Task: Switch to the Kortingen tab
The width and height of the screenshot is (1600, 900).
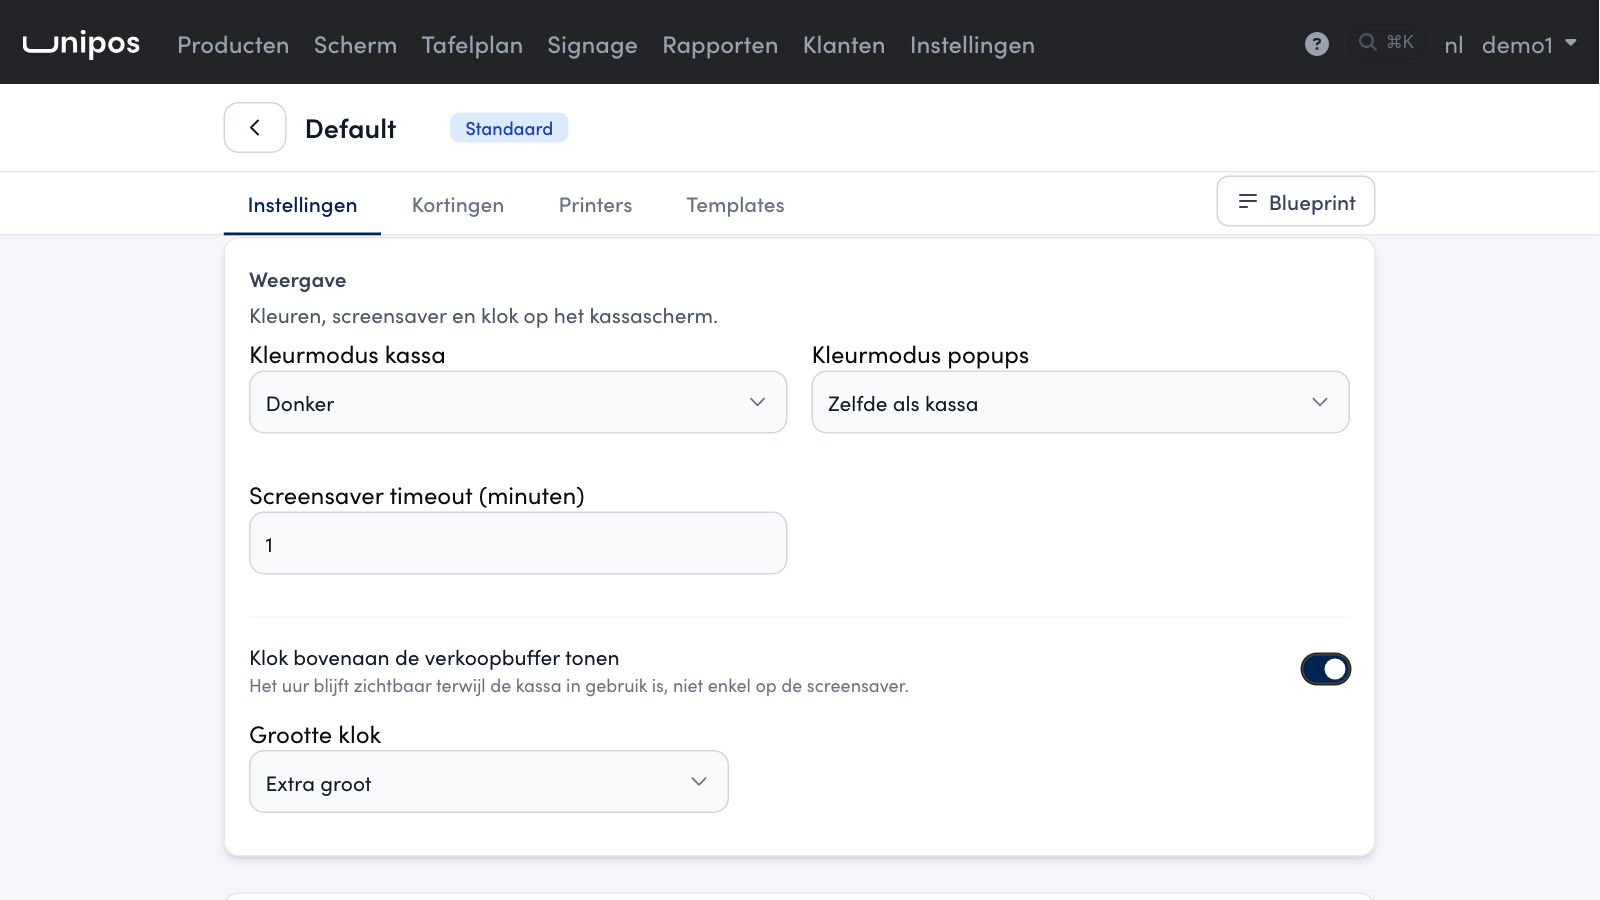Action: (458, 205)
